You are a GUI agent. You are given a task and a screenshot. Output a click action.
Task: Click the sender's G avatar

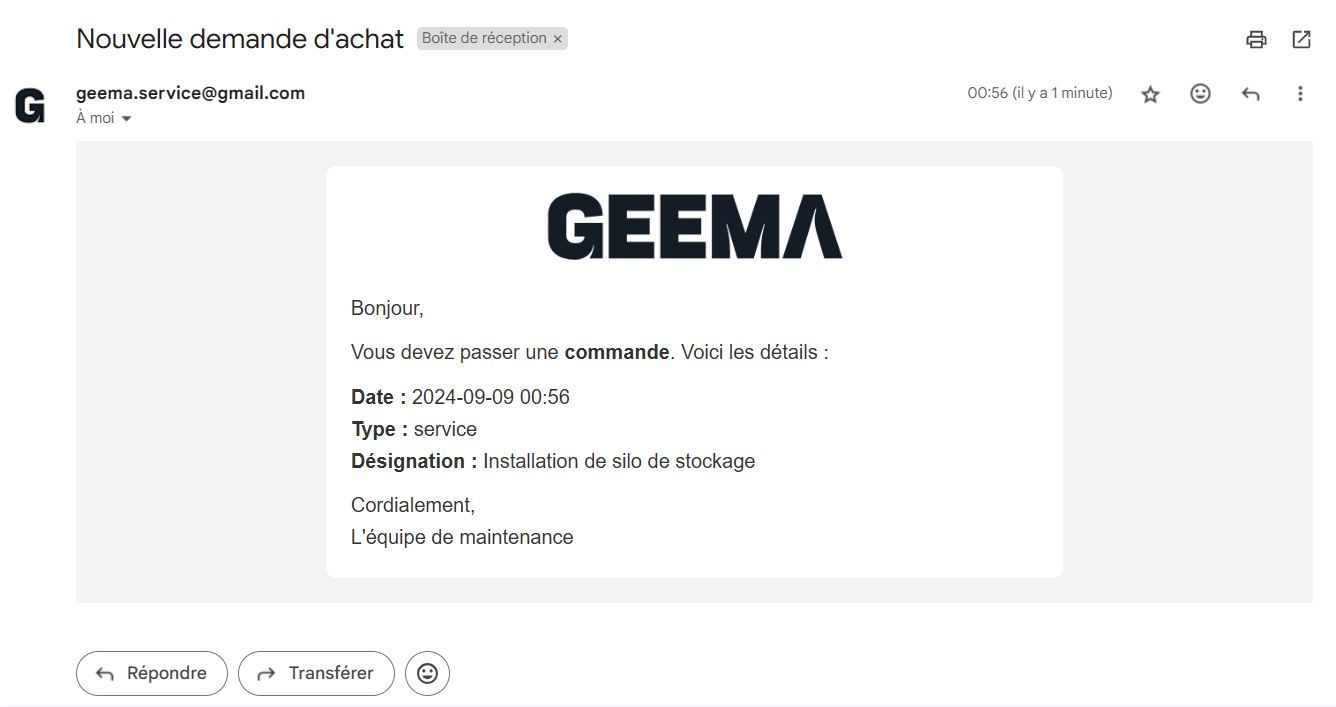(30, 105)
